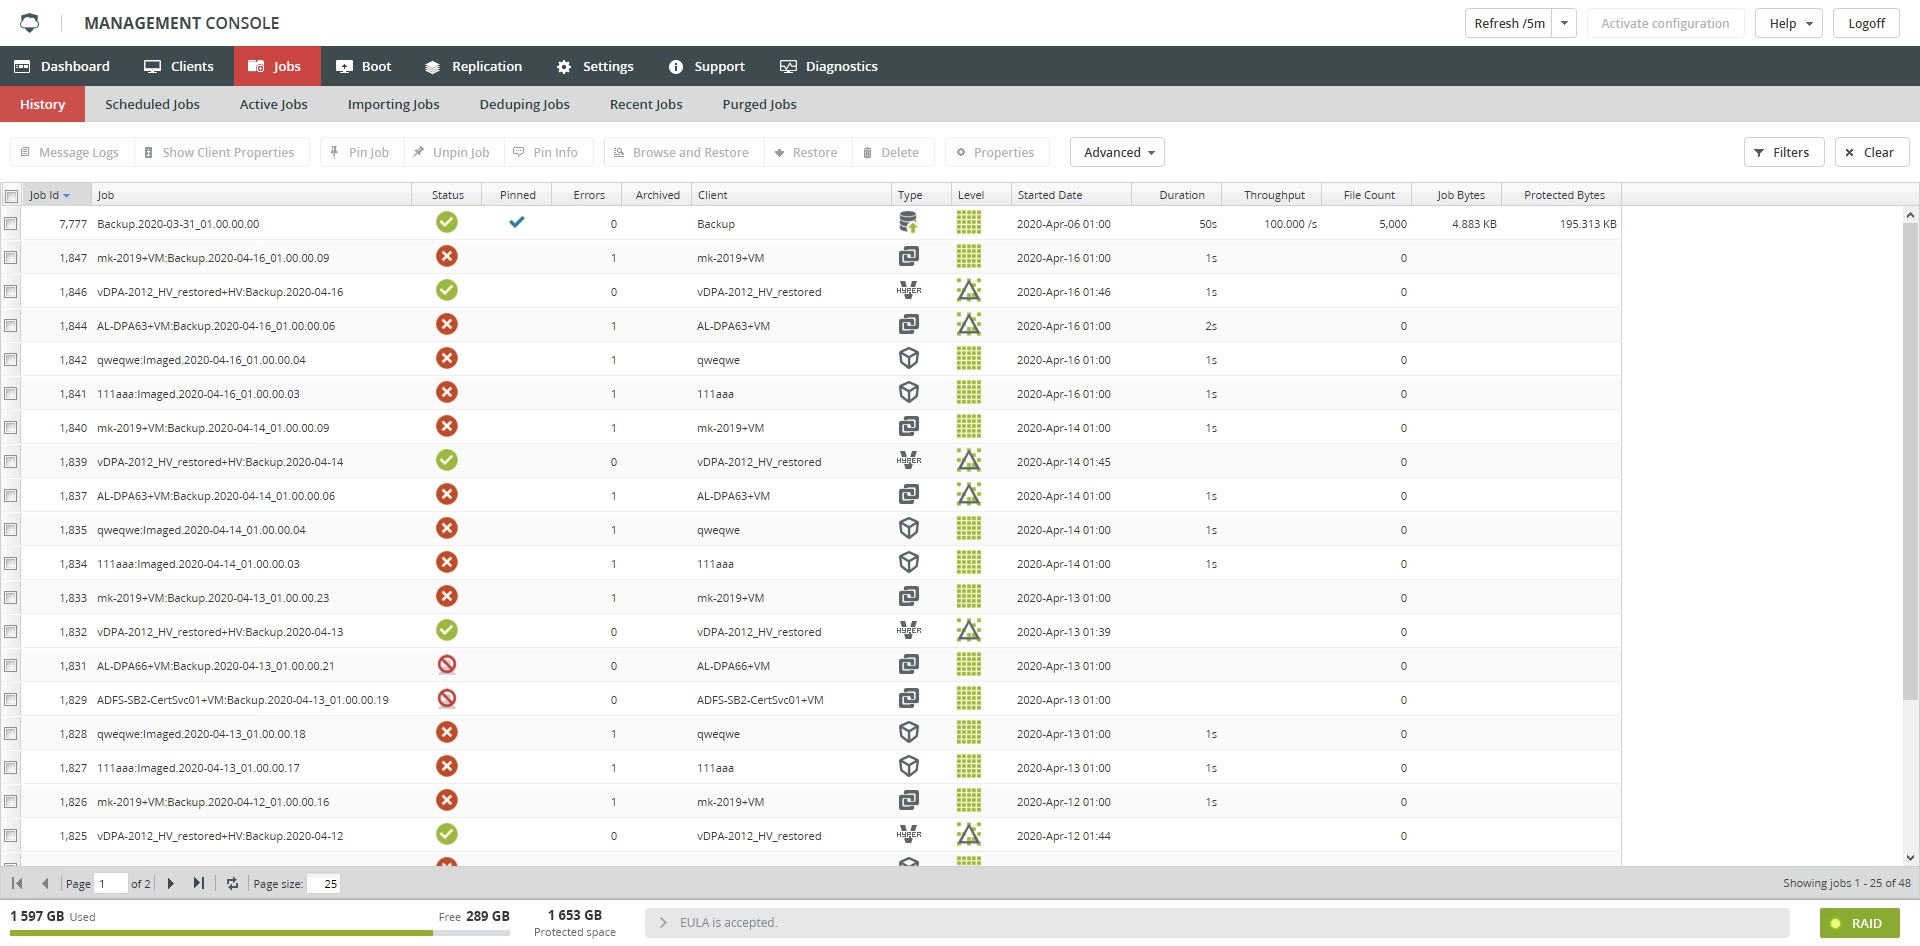Click the Delete toolbar button
Image resolution: width=1920 pixels, height=946 pixels.
(x=891, y=152)
